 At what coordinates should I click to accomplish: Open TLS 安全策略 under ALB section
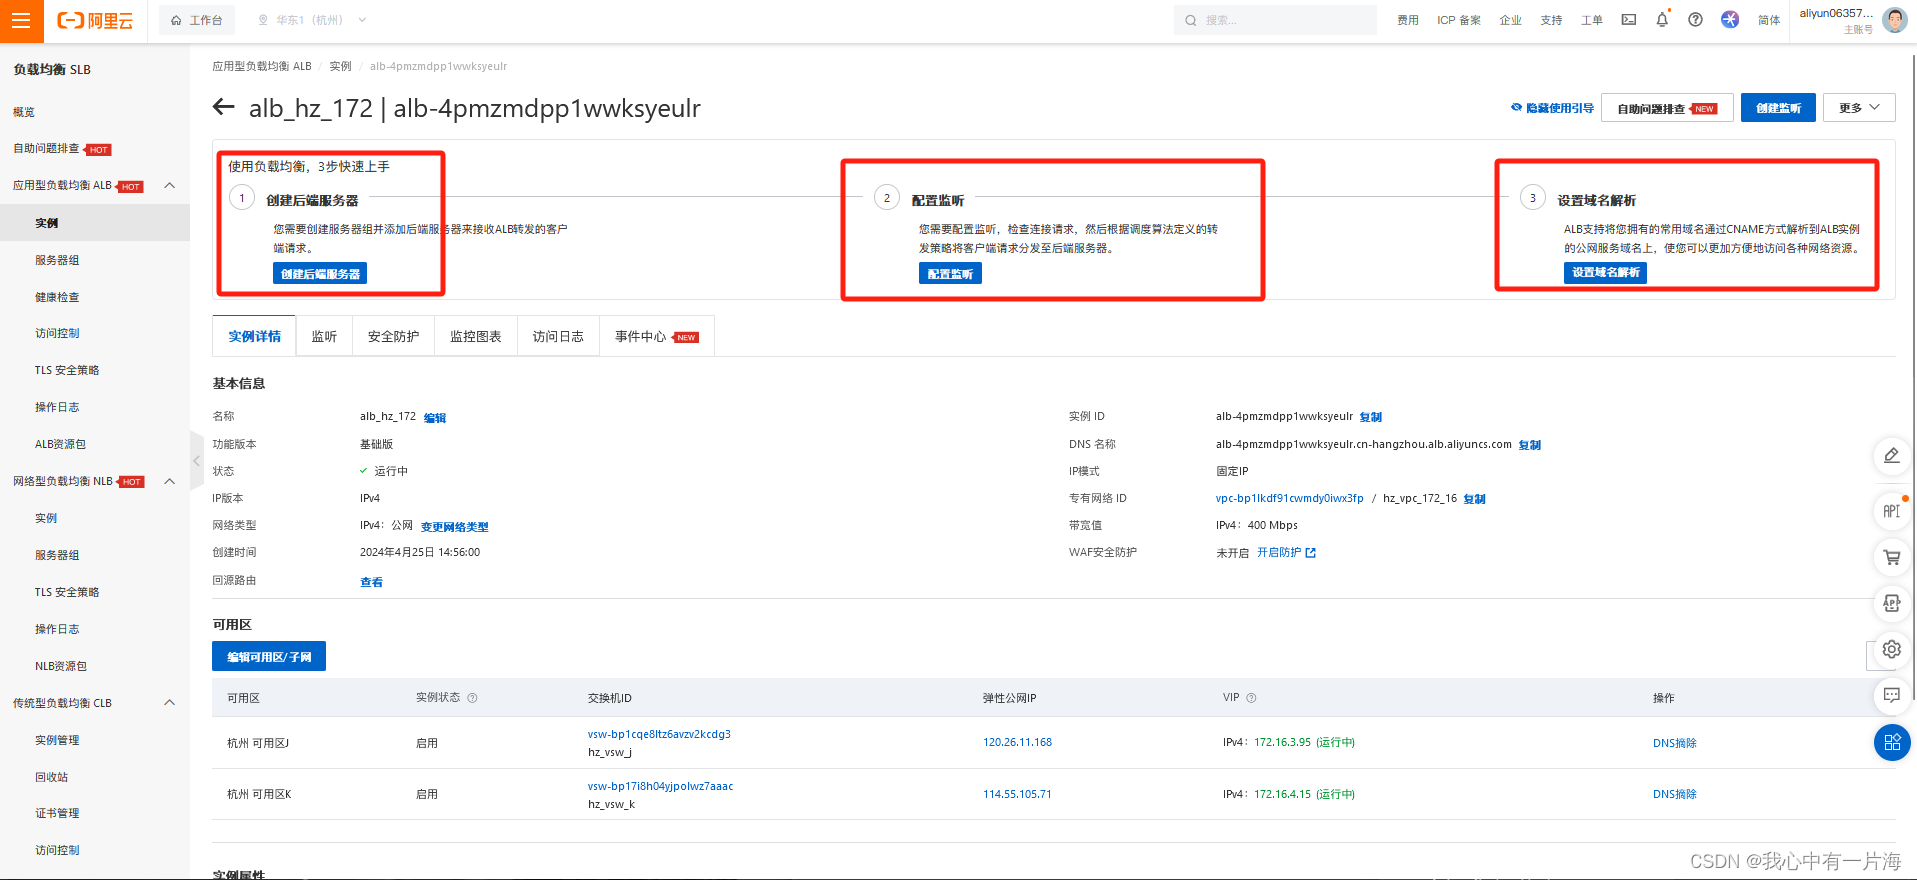click(x=67, y=370)
